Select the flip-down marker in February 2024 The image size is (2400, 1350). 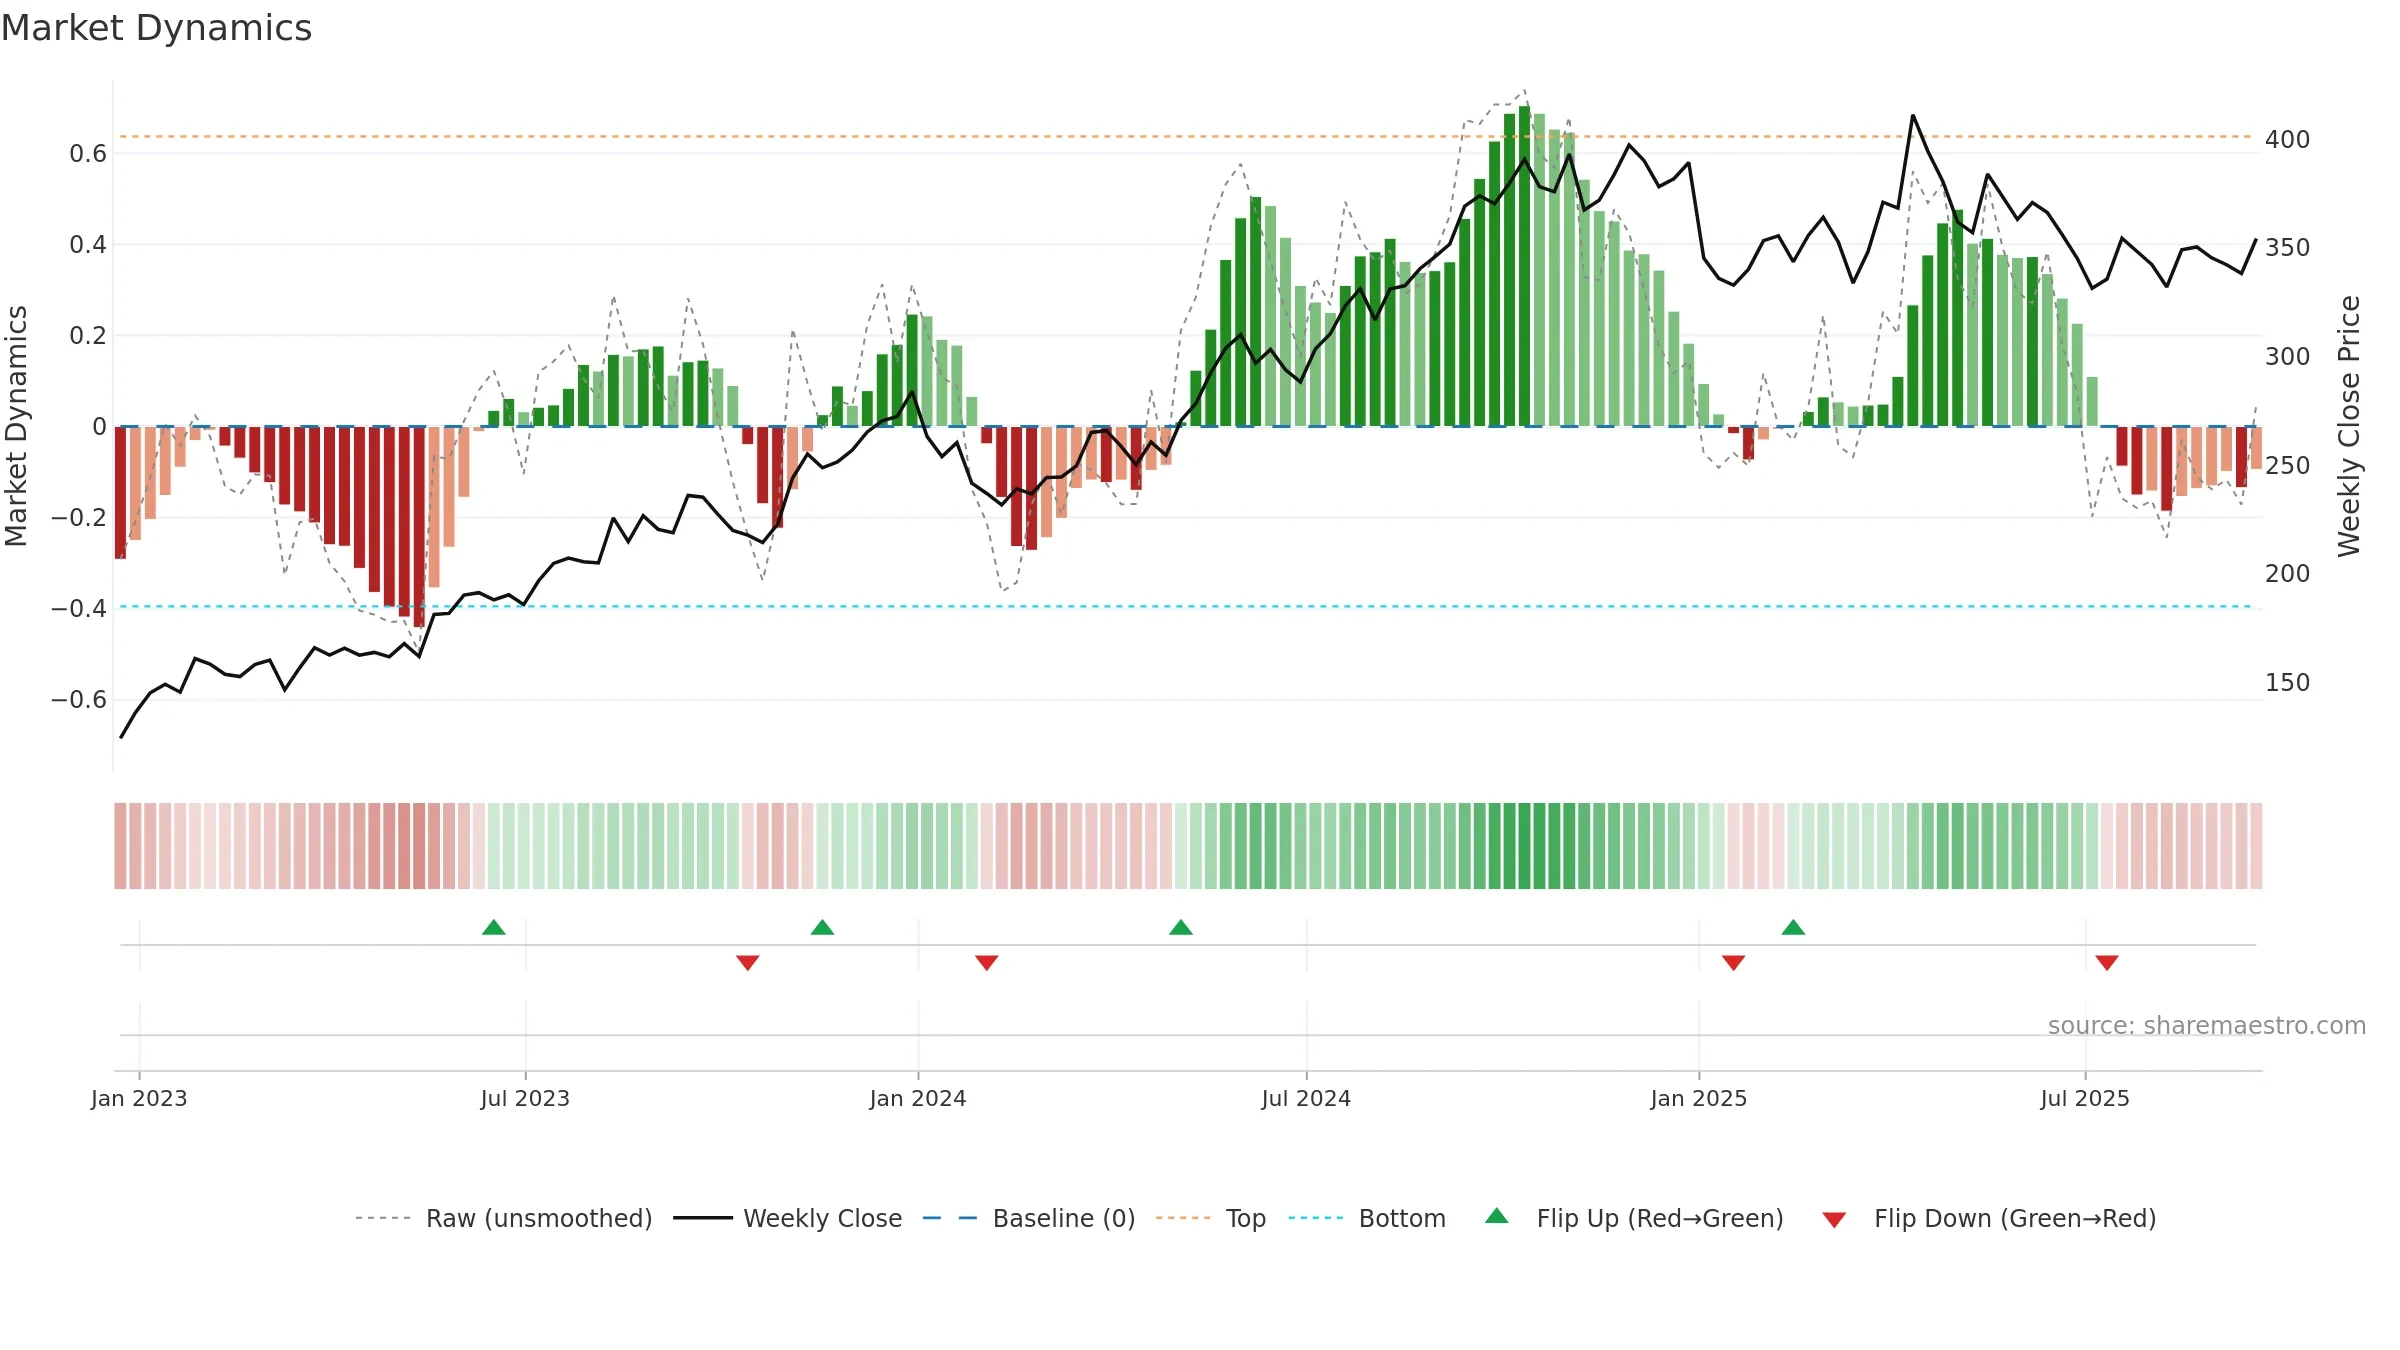pos(987,962)
